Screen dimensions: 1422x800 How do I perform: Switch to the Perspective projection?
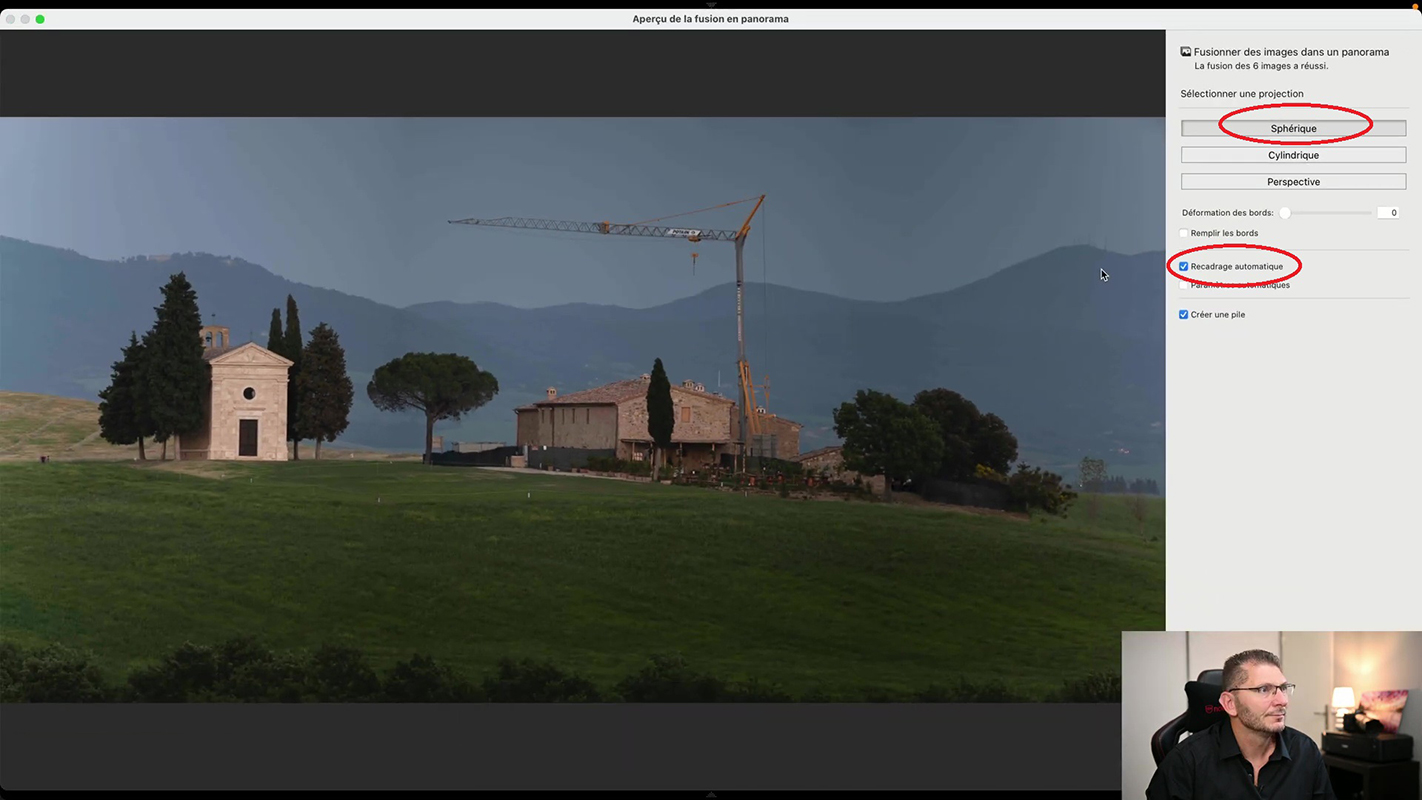tap(1293, 182)
